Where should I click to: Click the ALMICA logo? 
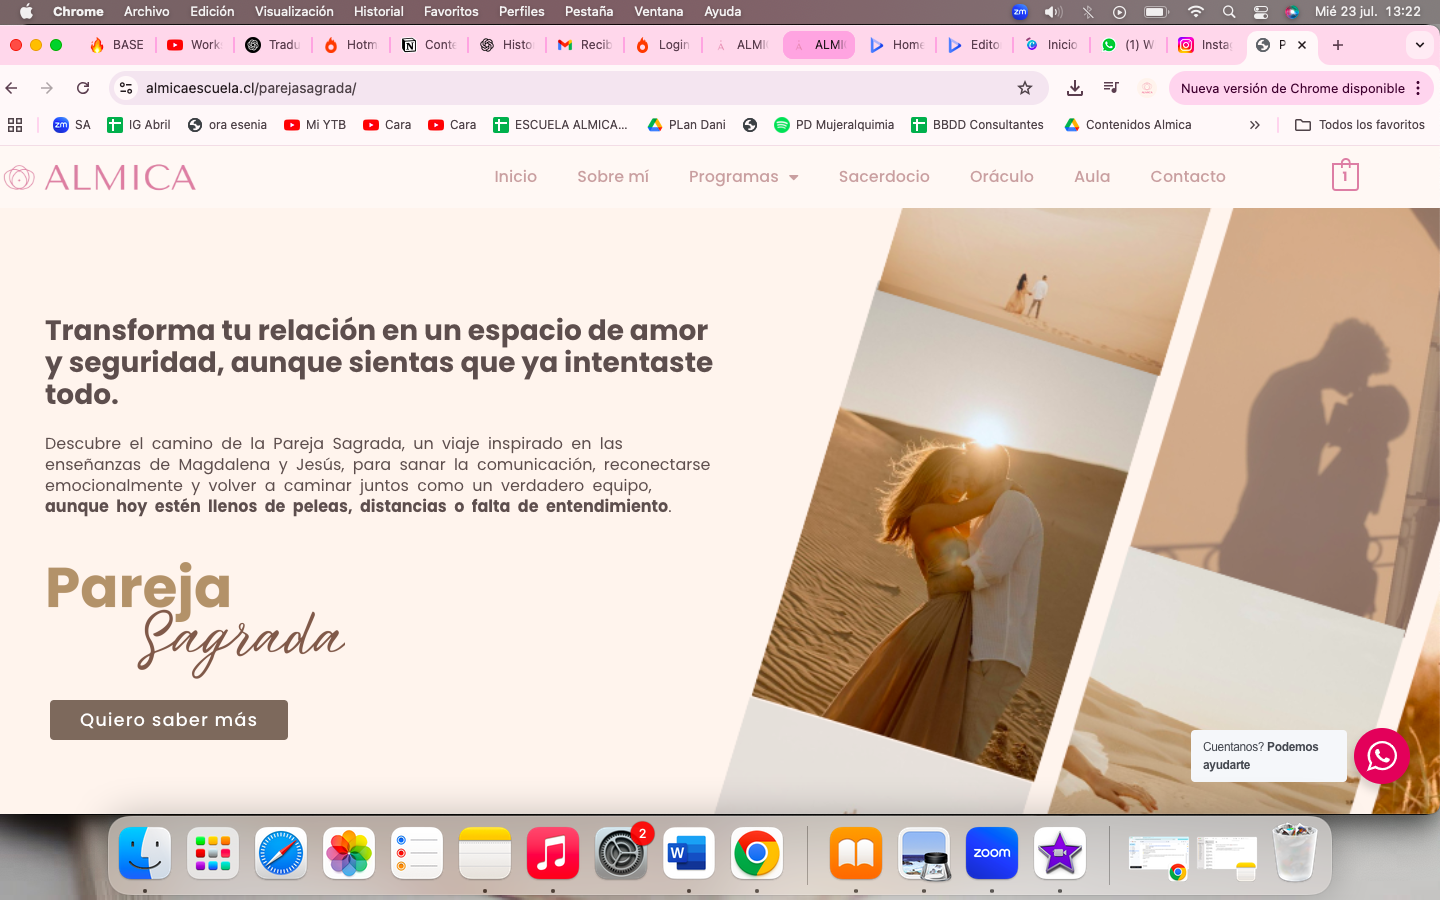pos(100,176)
